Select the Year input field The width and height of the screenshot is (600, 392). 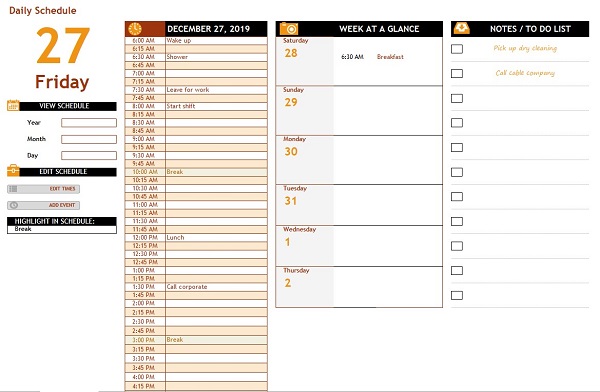tap(89, 122)
